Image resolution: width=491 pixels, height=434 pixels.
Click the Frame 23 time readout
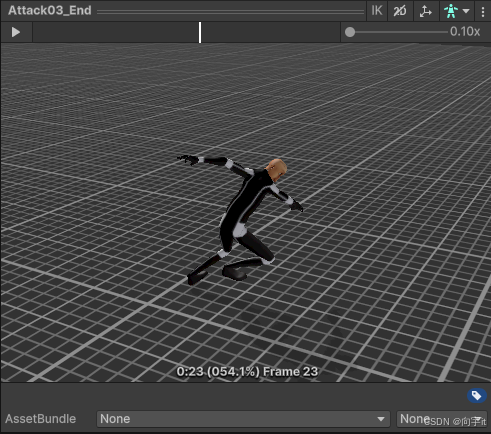pyautogui.click(x=247, y=372)
